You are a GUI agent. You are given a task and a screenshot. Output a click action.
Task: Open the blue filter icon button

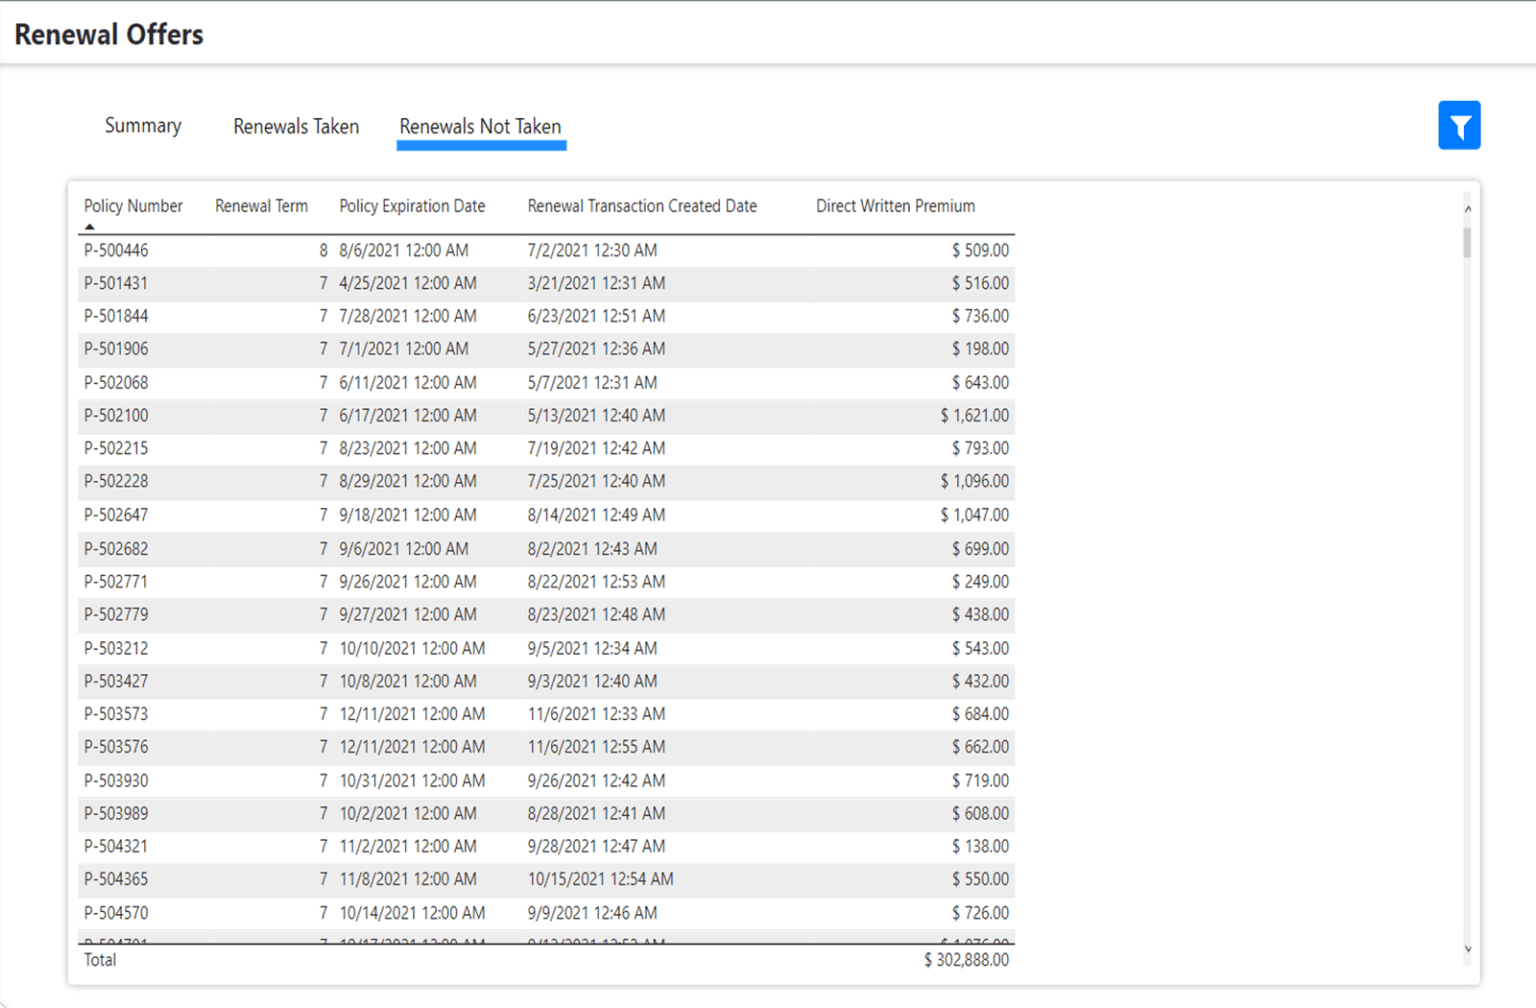(1458, 126)
